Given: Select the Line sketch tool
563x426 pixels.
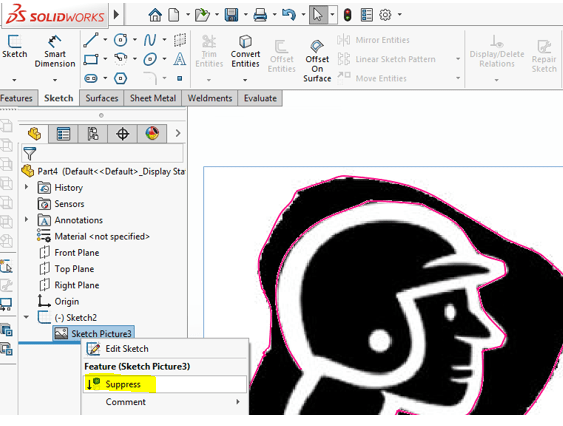Looking at the screenshot, I should coord(91,40).
